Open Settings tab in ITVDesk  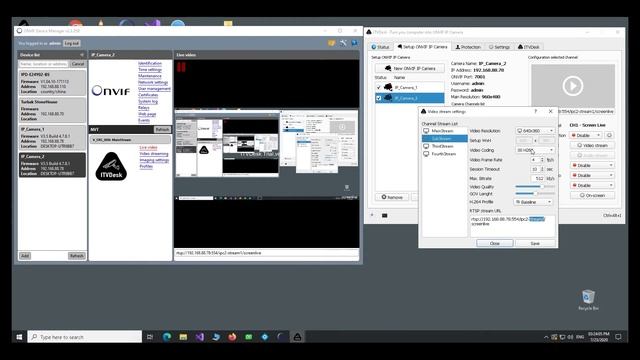(499, 47)
